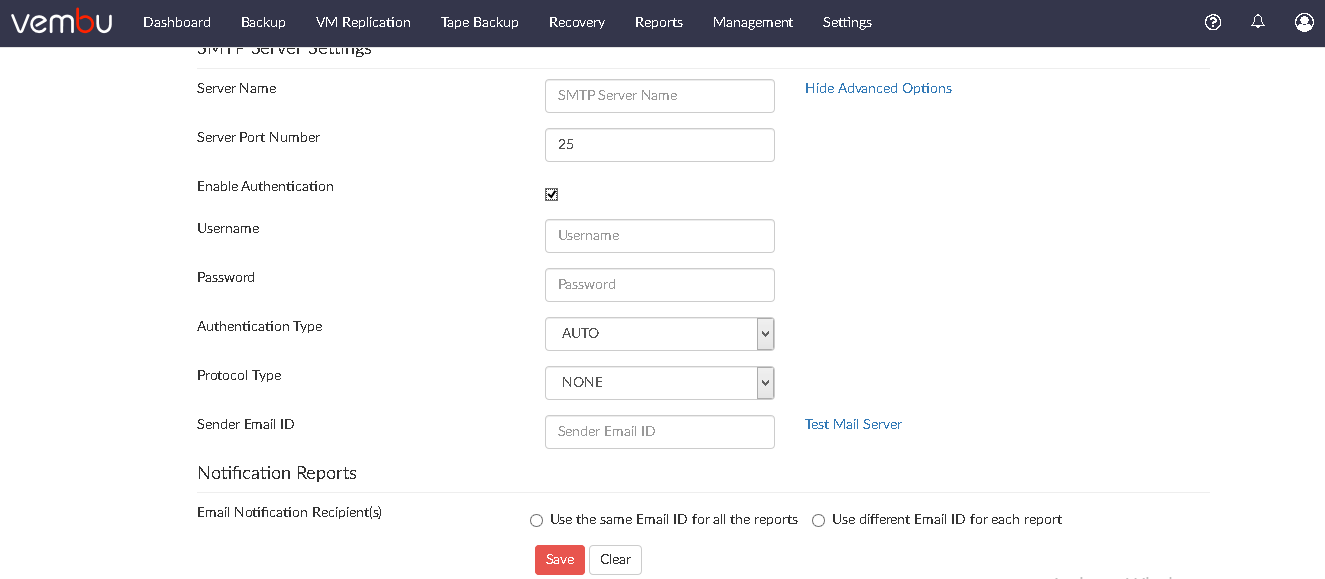1325x579 pixels.
Task: Click the Username input field
Action: 660,236
